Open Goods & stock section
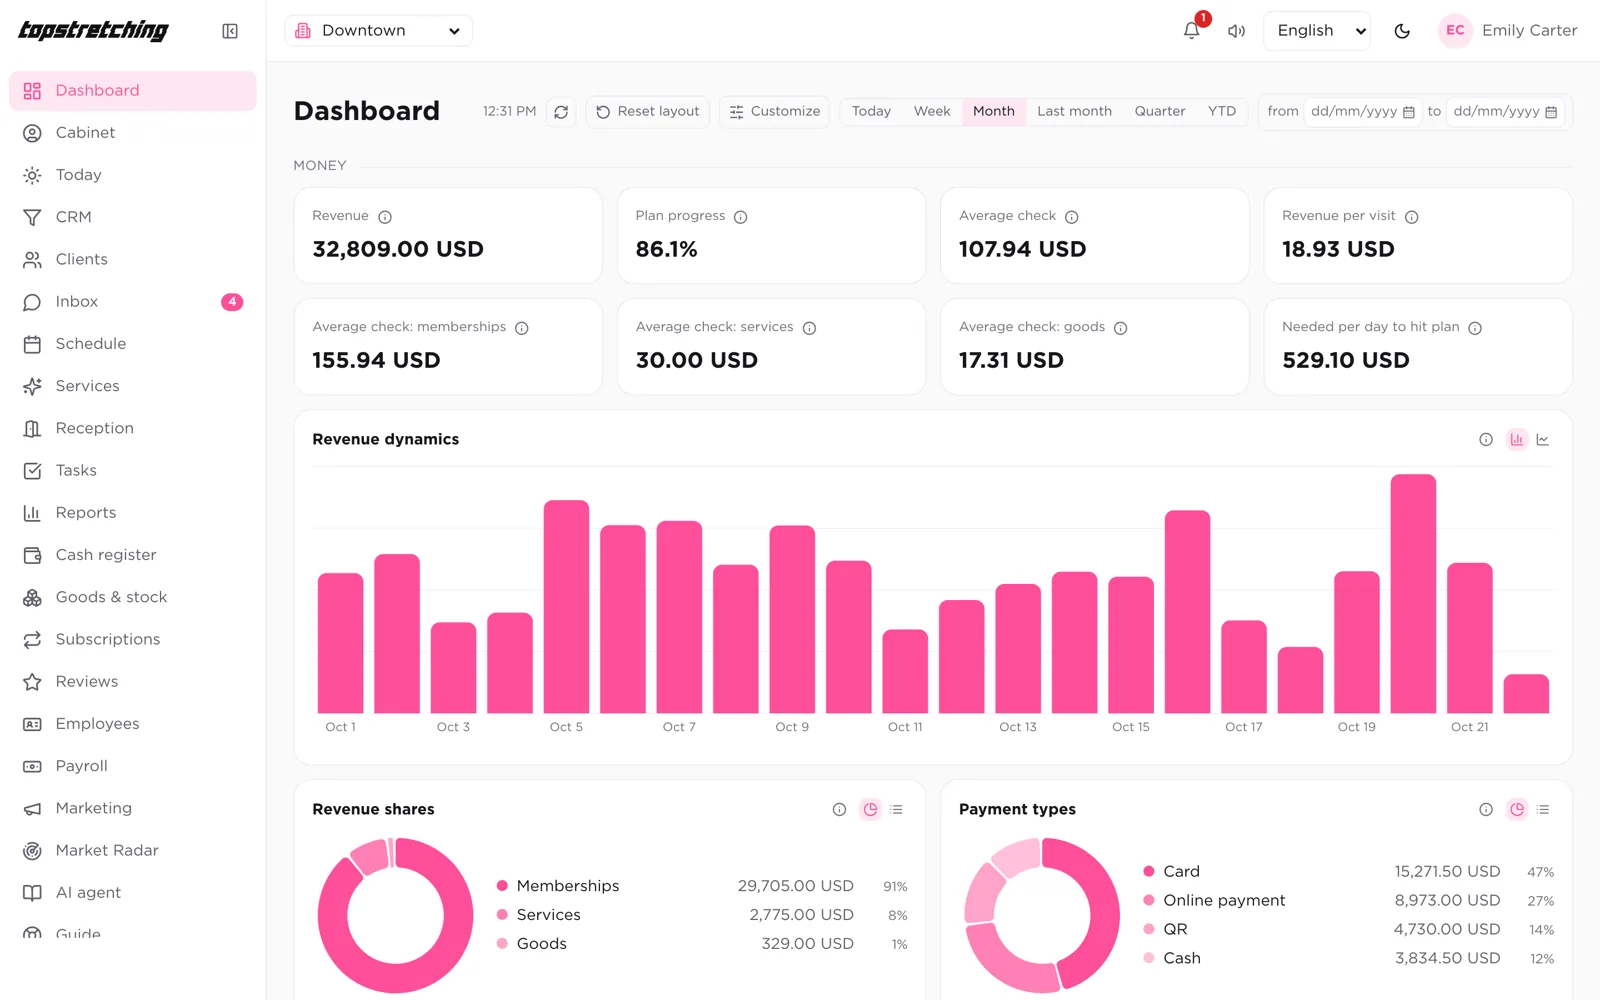The height and width of the screenshot is (1000, 1600). tap(133, 597)
